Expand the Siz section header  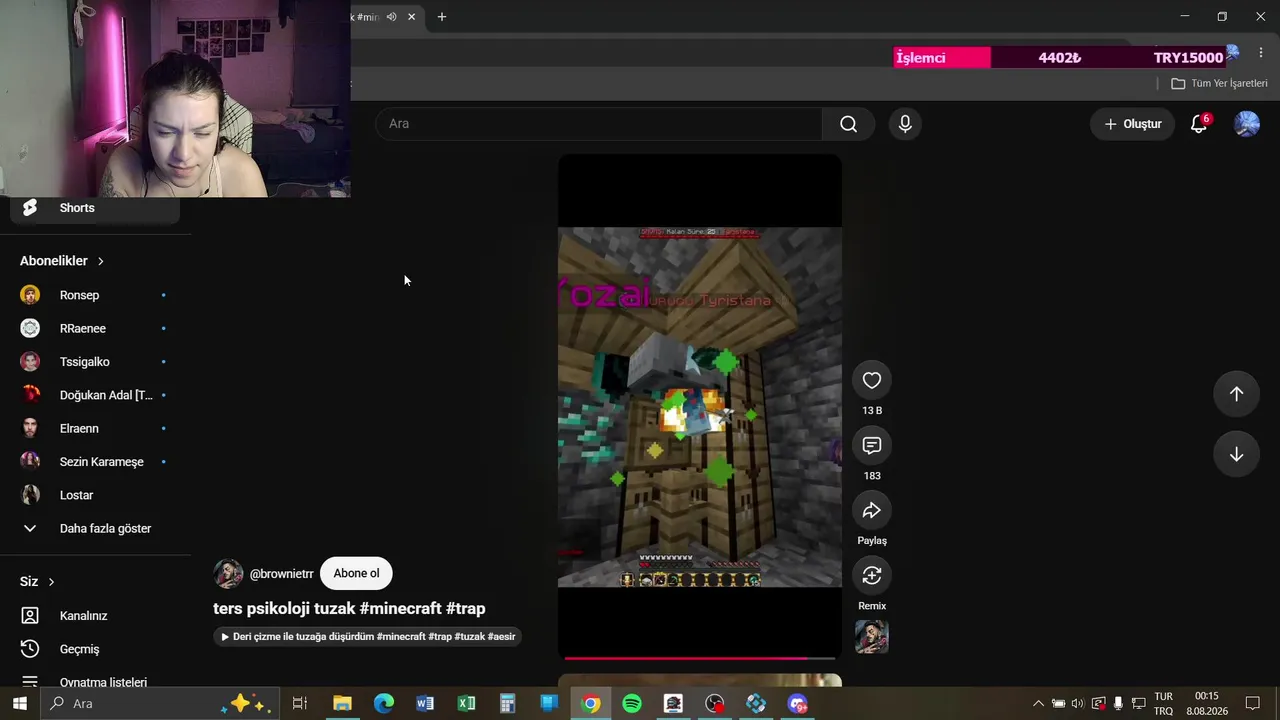pyautogui.click(x=37, y=581)
